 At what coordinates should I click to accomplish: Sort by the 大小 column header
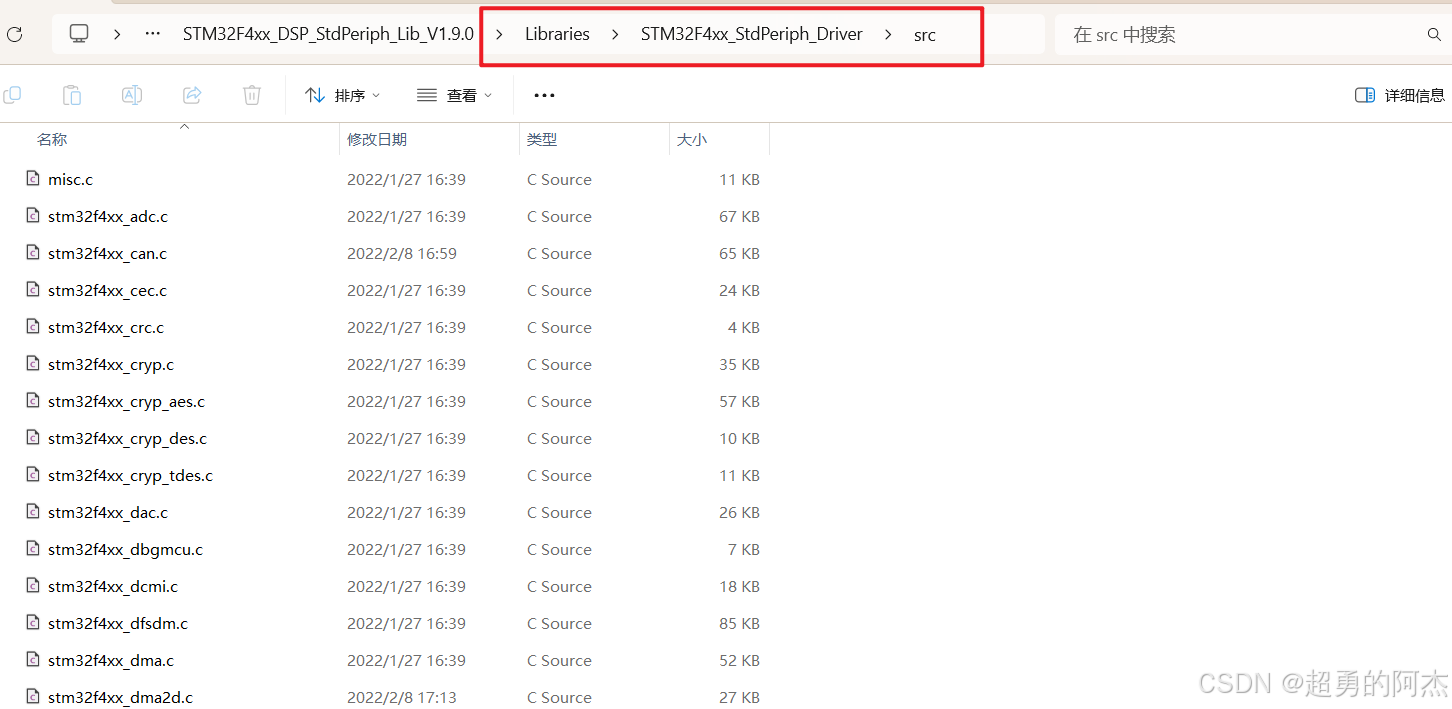coord(692,140)
